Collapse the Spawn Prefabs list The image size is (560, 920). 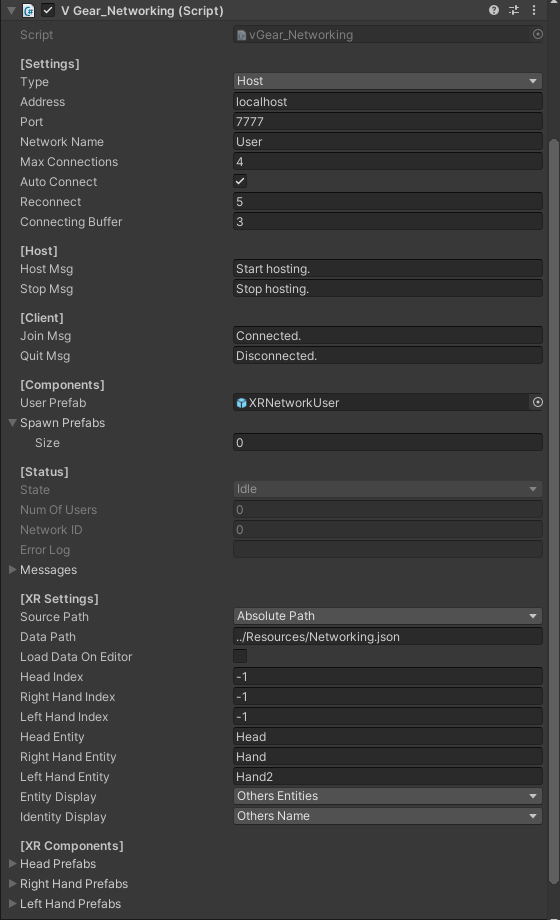[x=12, y=422]
